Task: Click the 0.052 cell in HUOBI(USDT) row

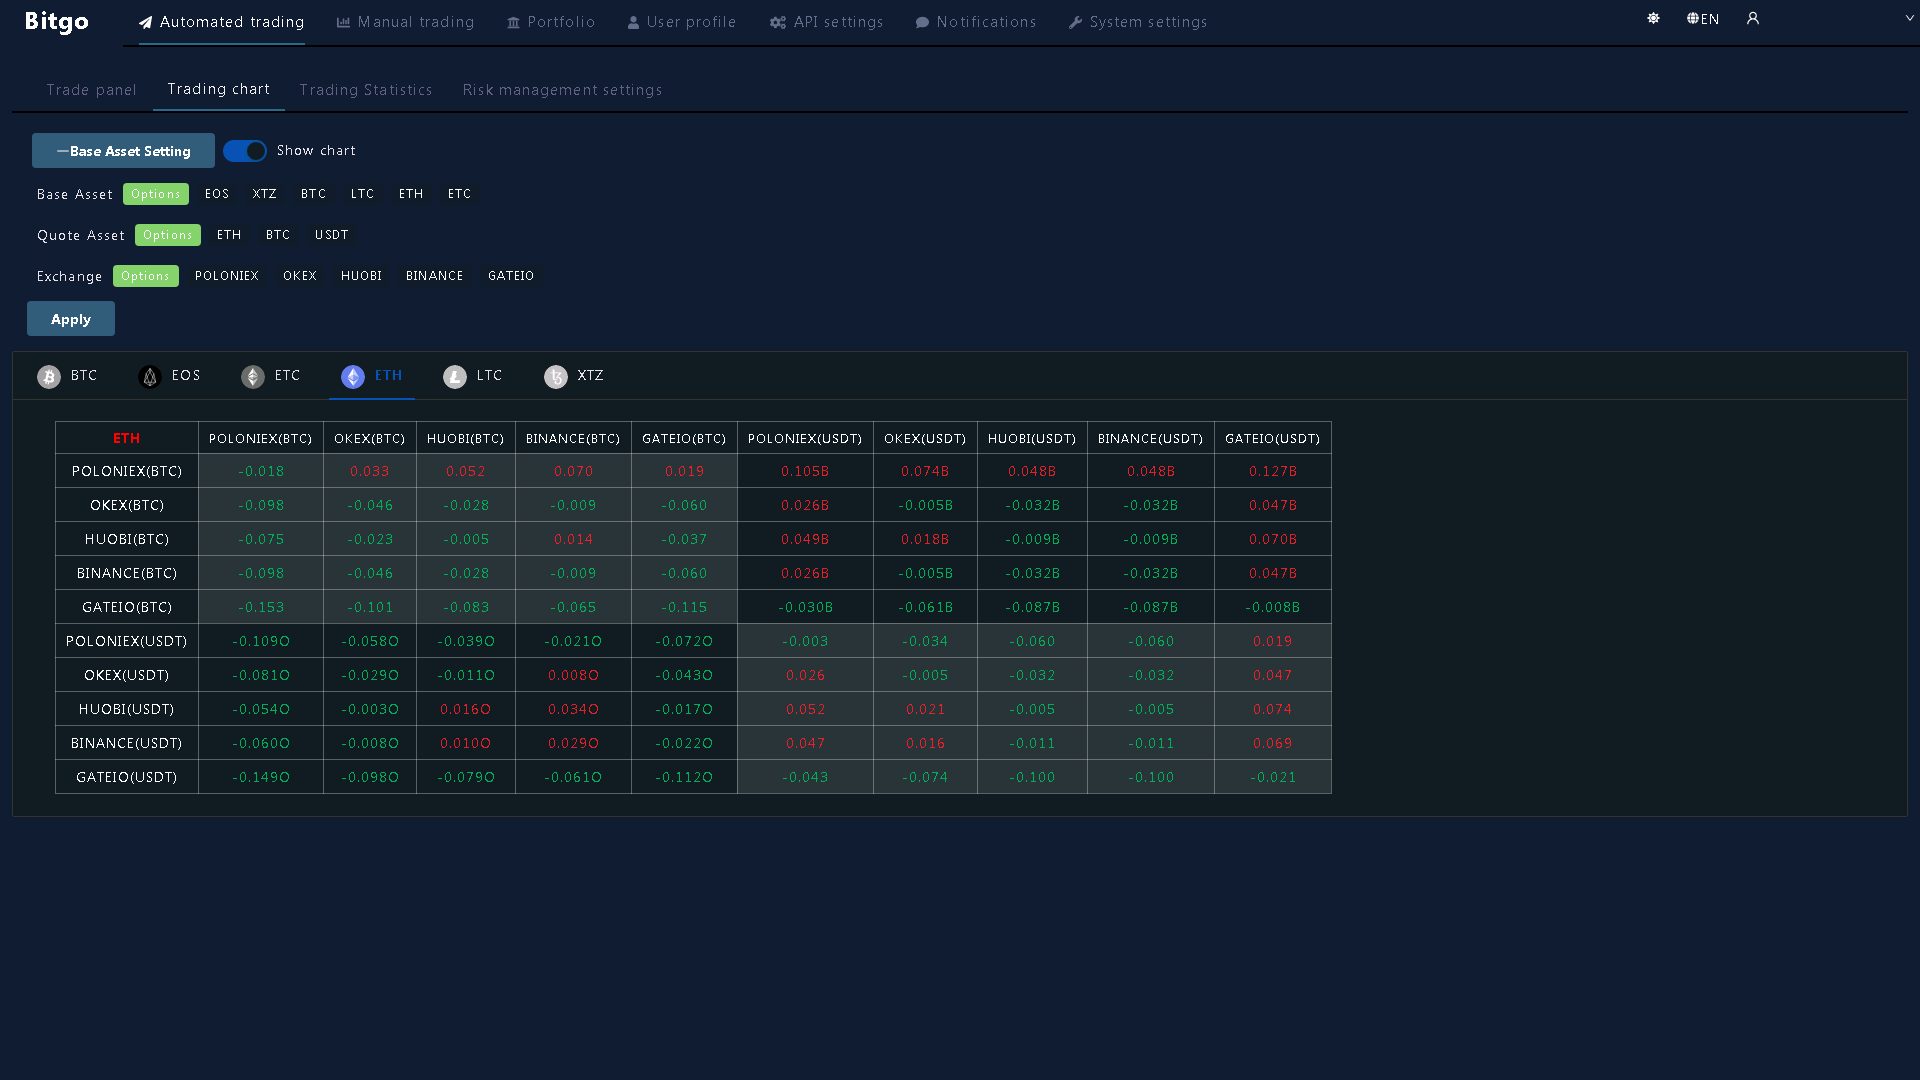Action: pos(805,709)
